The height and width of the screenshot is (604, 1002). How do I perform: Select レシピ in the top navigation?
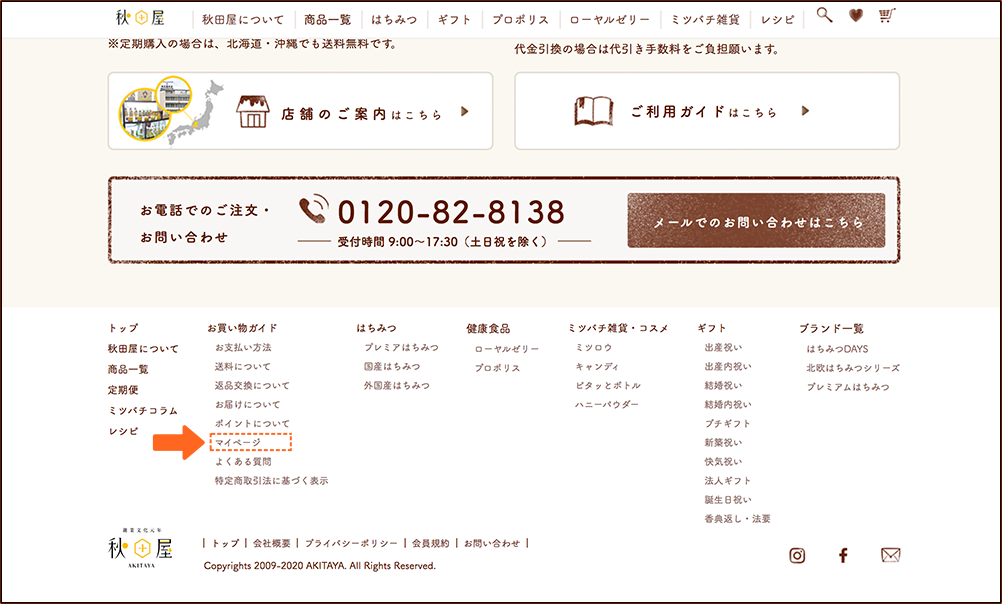click(778, 19)
